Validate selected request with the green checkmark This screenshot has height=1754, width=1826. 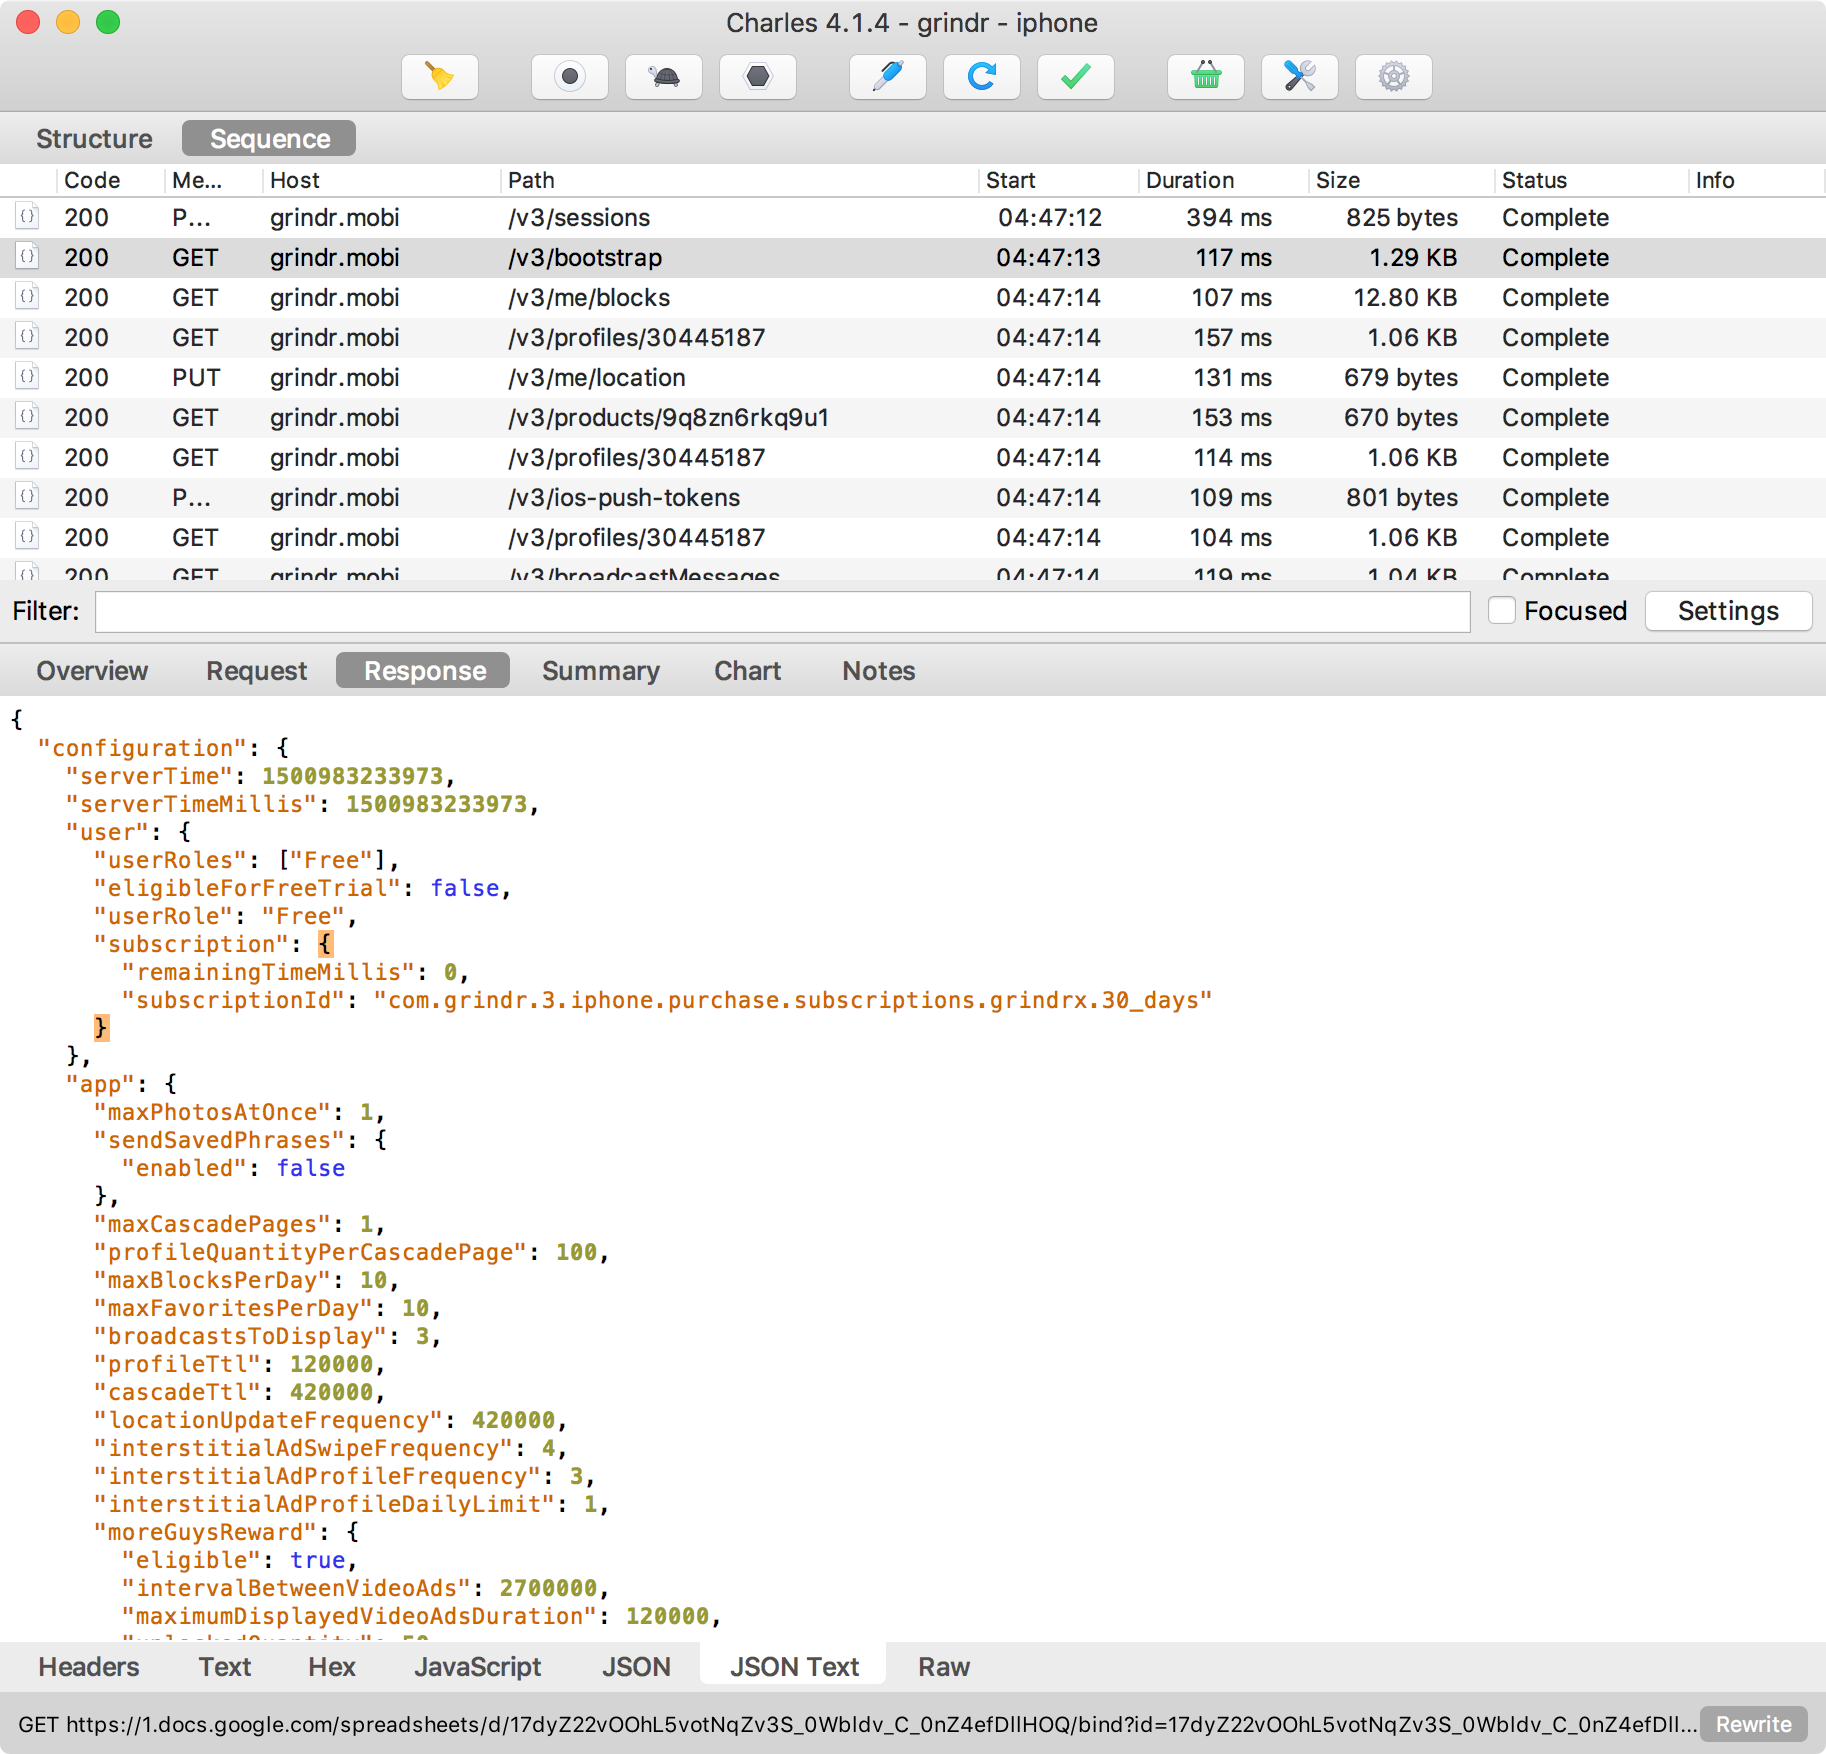(1076, 77)
